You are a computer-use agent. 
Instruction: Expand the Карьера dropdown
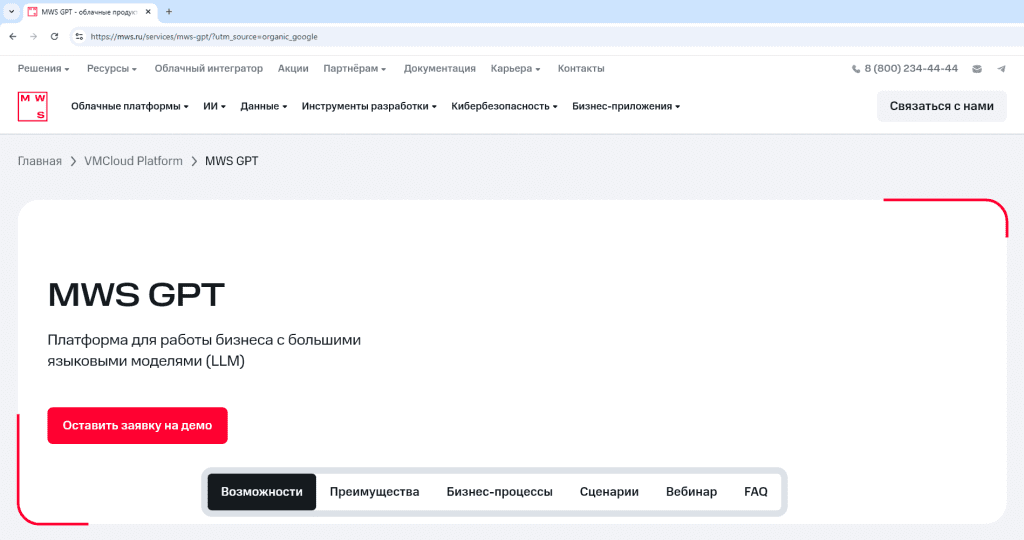click(515, 69)
